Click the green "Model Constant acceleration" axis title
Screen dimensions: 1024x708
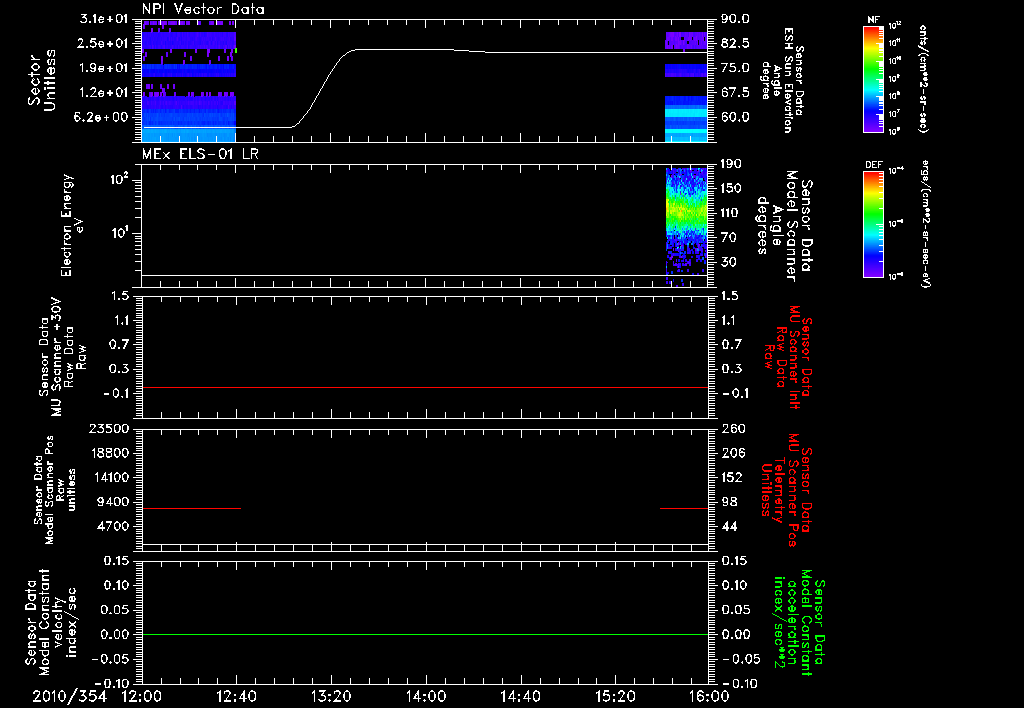coord(798,622)
